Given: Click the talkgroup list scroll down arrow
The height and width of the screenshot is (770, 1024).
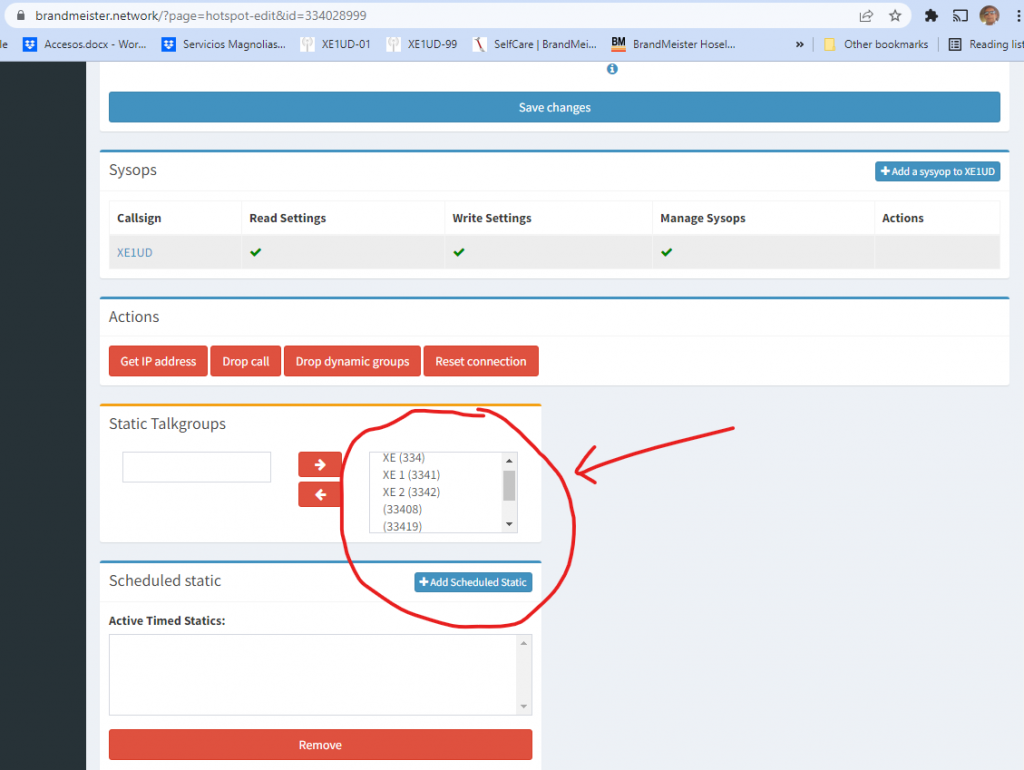Looking at the screenshot, I should [509, 524].
